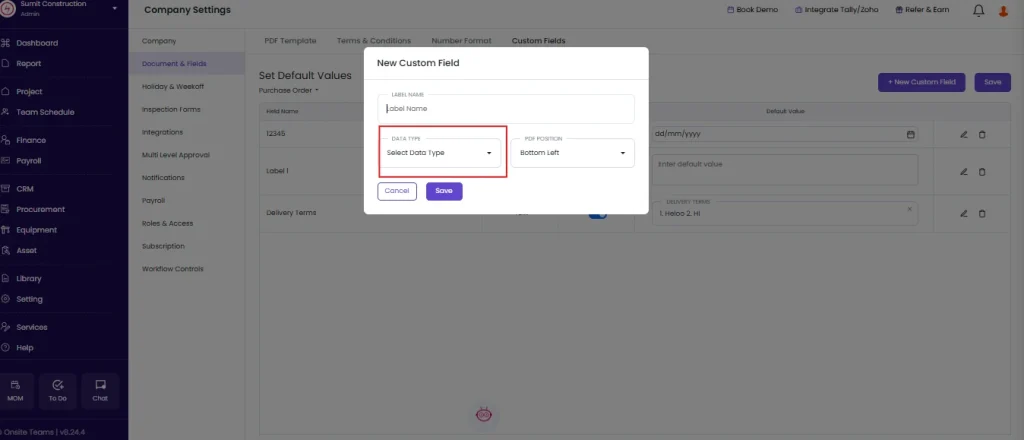Viewport: 1024px width, 440px height.
Task: Open the user profile avatar icon
Action: coord(1004,10)
